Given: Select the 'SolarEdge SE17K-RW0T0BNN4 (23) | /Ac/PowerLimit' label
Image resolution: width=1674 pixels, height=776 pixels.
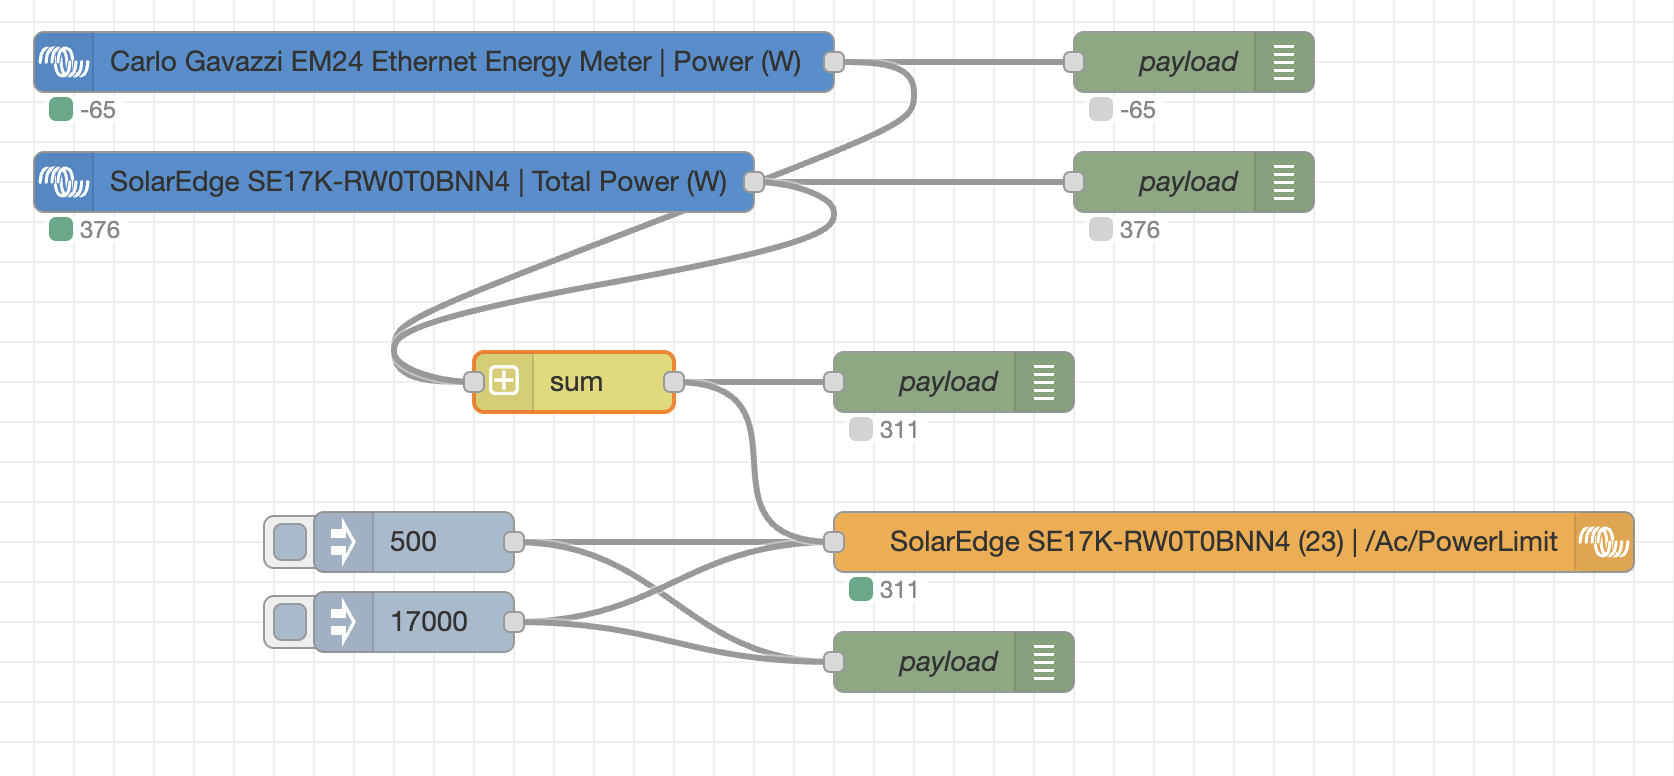Looking at the screenshot, I should click(1224, 542).
